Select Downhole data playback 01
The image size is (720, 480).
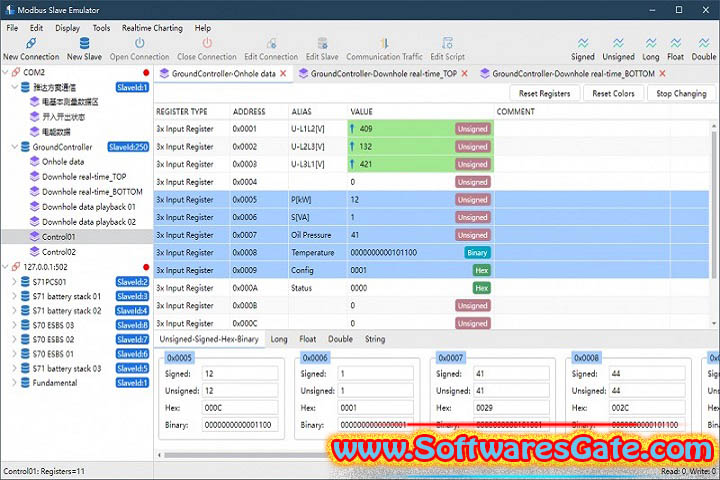(89, 207)
